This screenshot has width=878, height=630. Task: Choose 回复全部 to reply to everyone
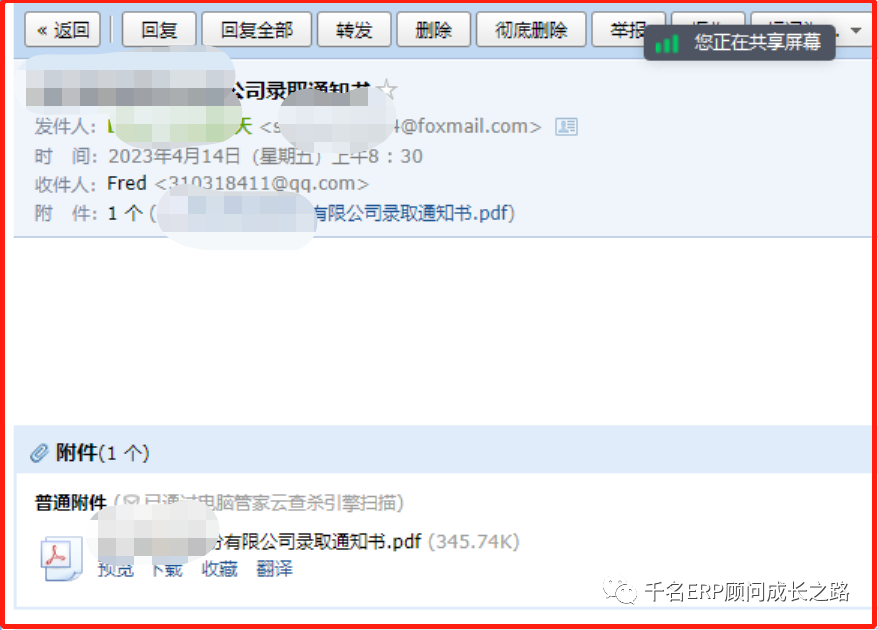[x=256, y=30]
